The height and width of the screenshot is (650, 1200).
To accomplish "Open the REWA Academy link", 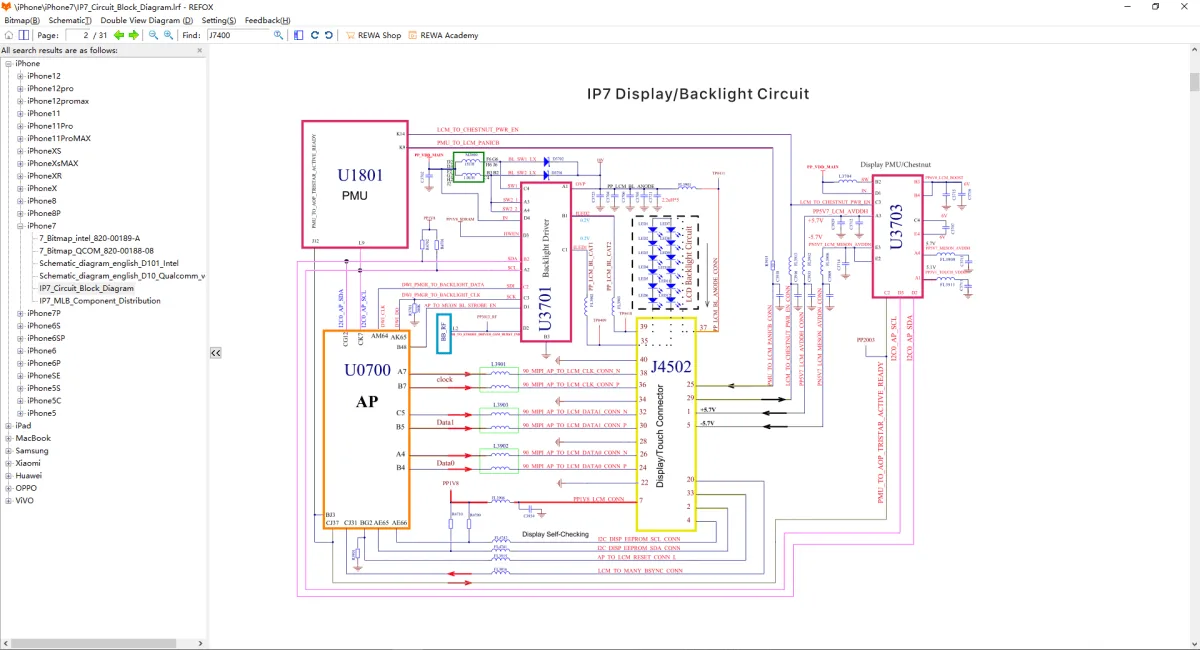I will (443, 35).
